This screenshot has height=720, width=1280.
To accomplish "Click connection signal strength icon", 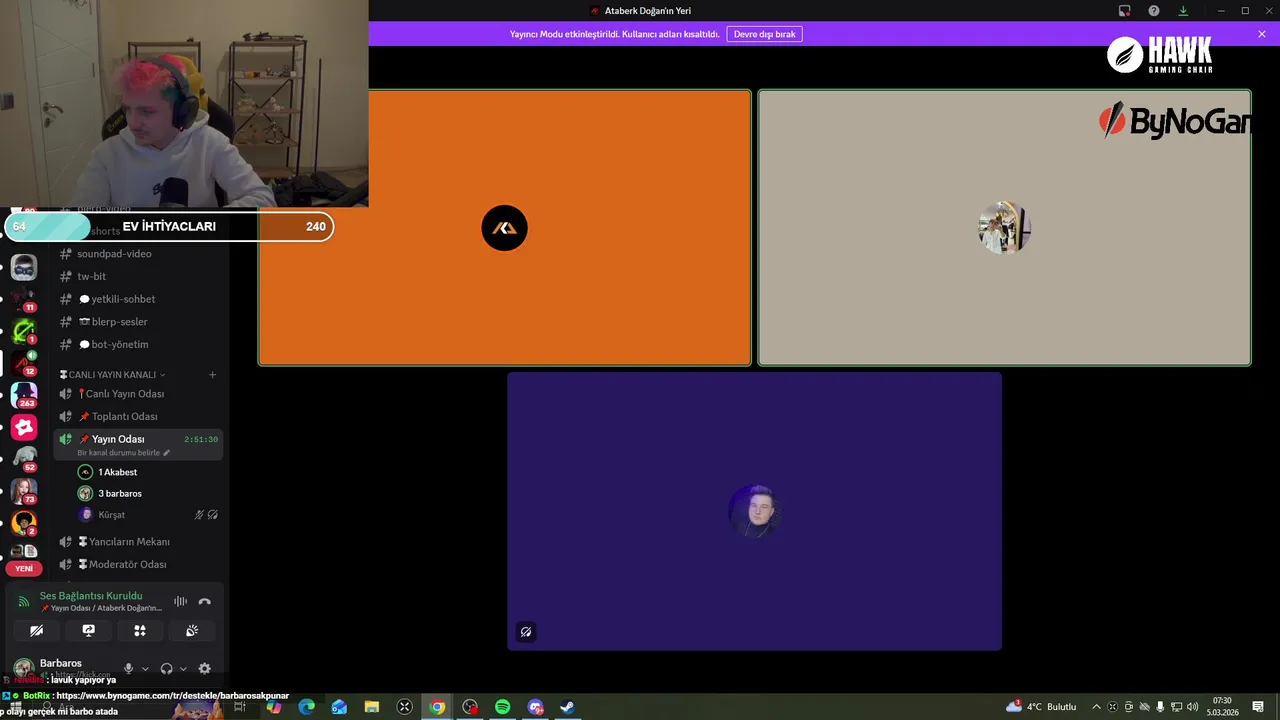I will [24, 602].
